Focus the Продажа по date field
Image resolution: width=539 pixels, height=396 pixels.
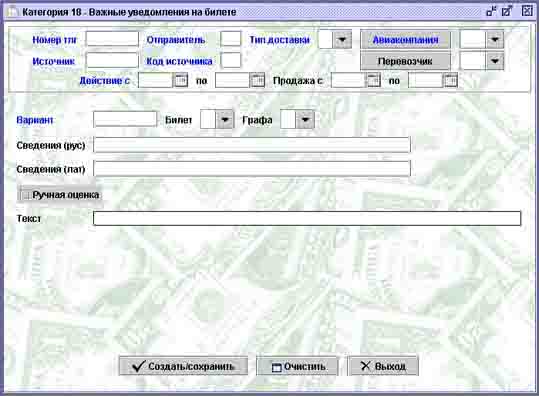point(426,80)
